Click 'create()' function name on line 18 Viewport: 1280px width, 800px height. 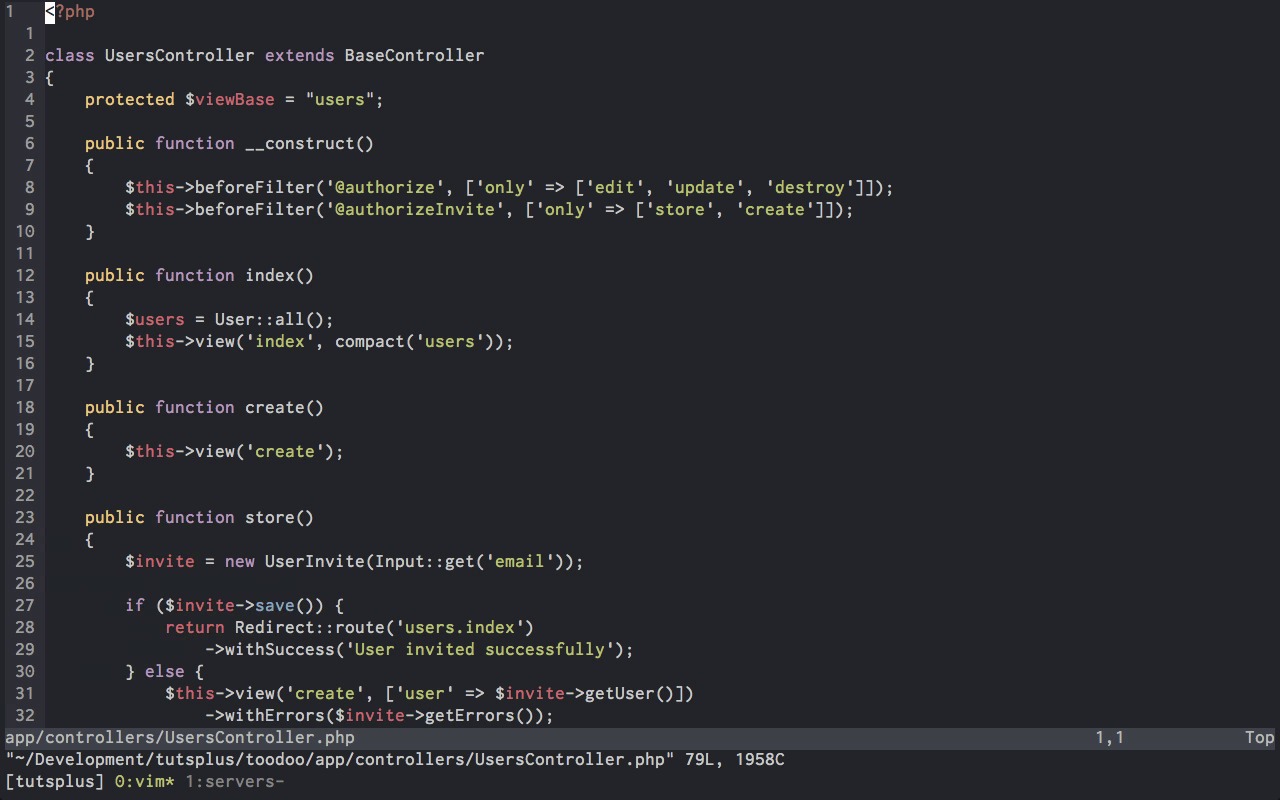(285, 408)
